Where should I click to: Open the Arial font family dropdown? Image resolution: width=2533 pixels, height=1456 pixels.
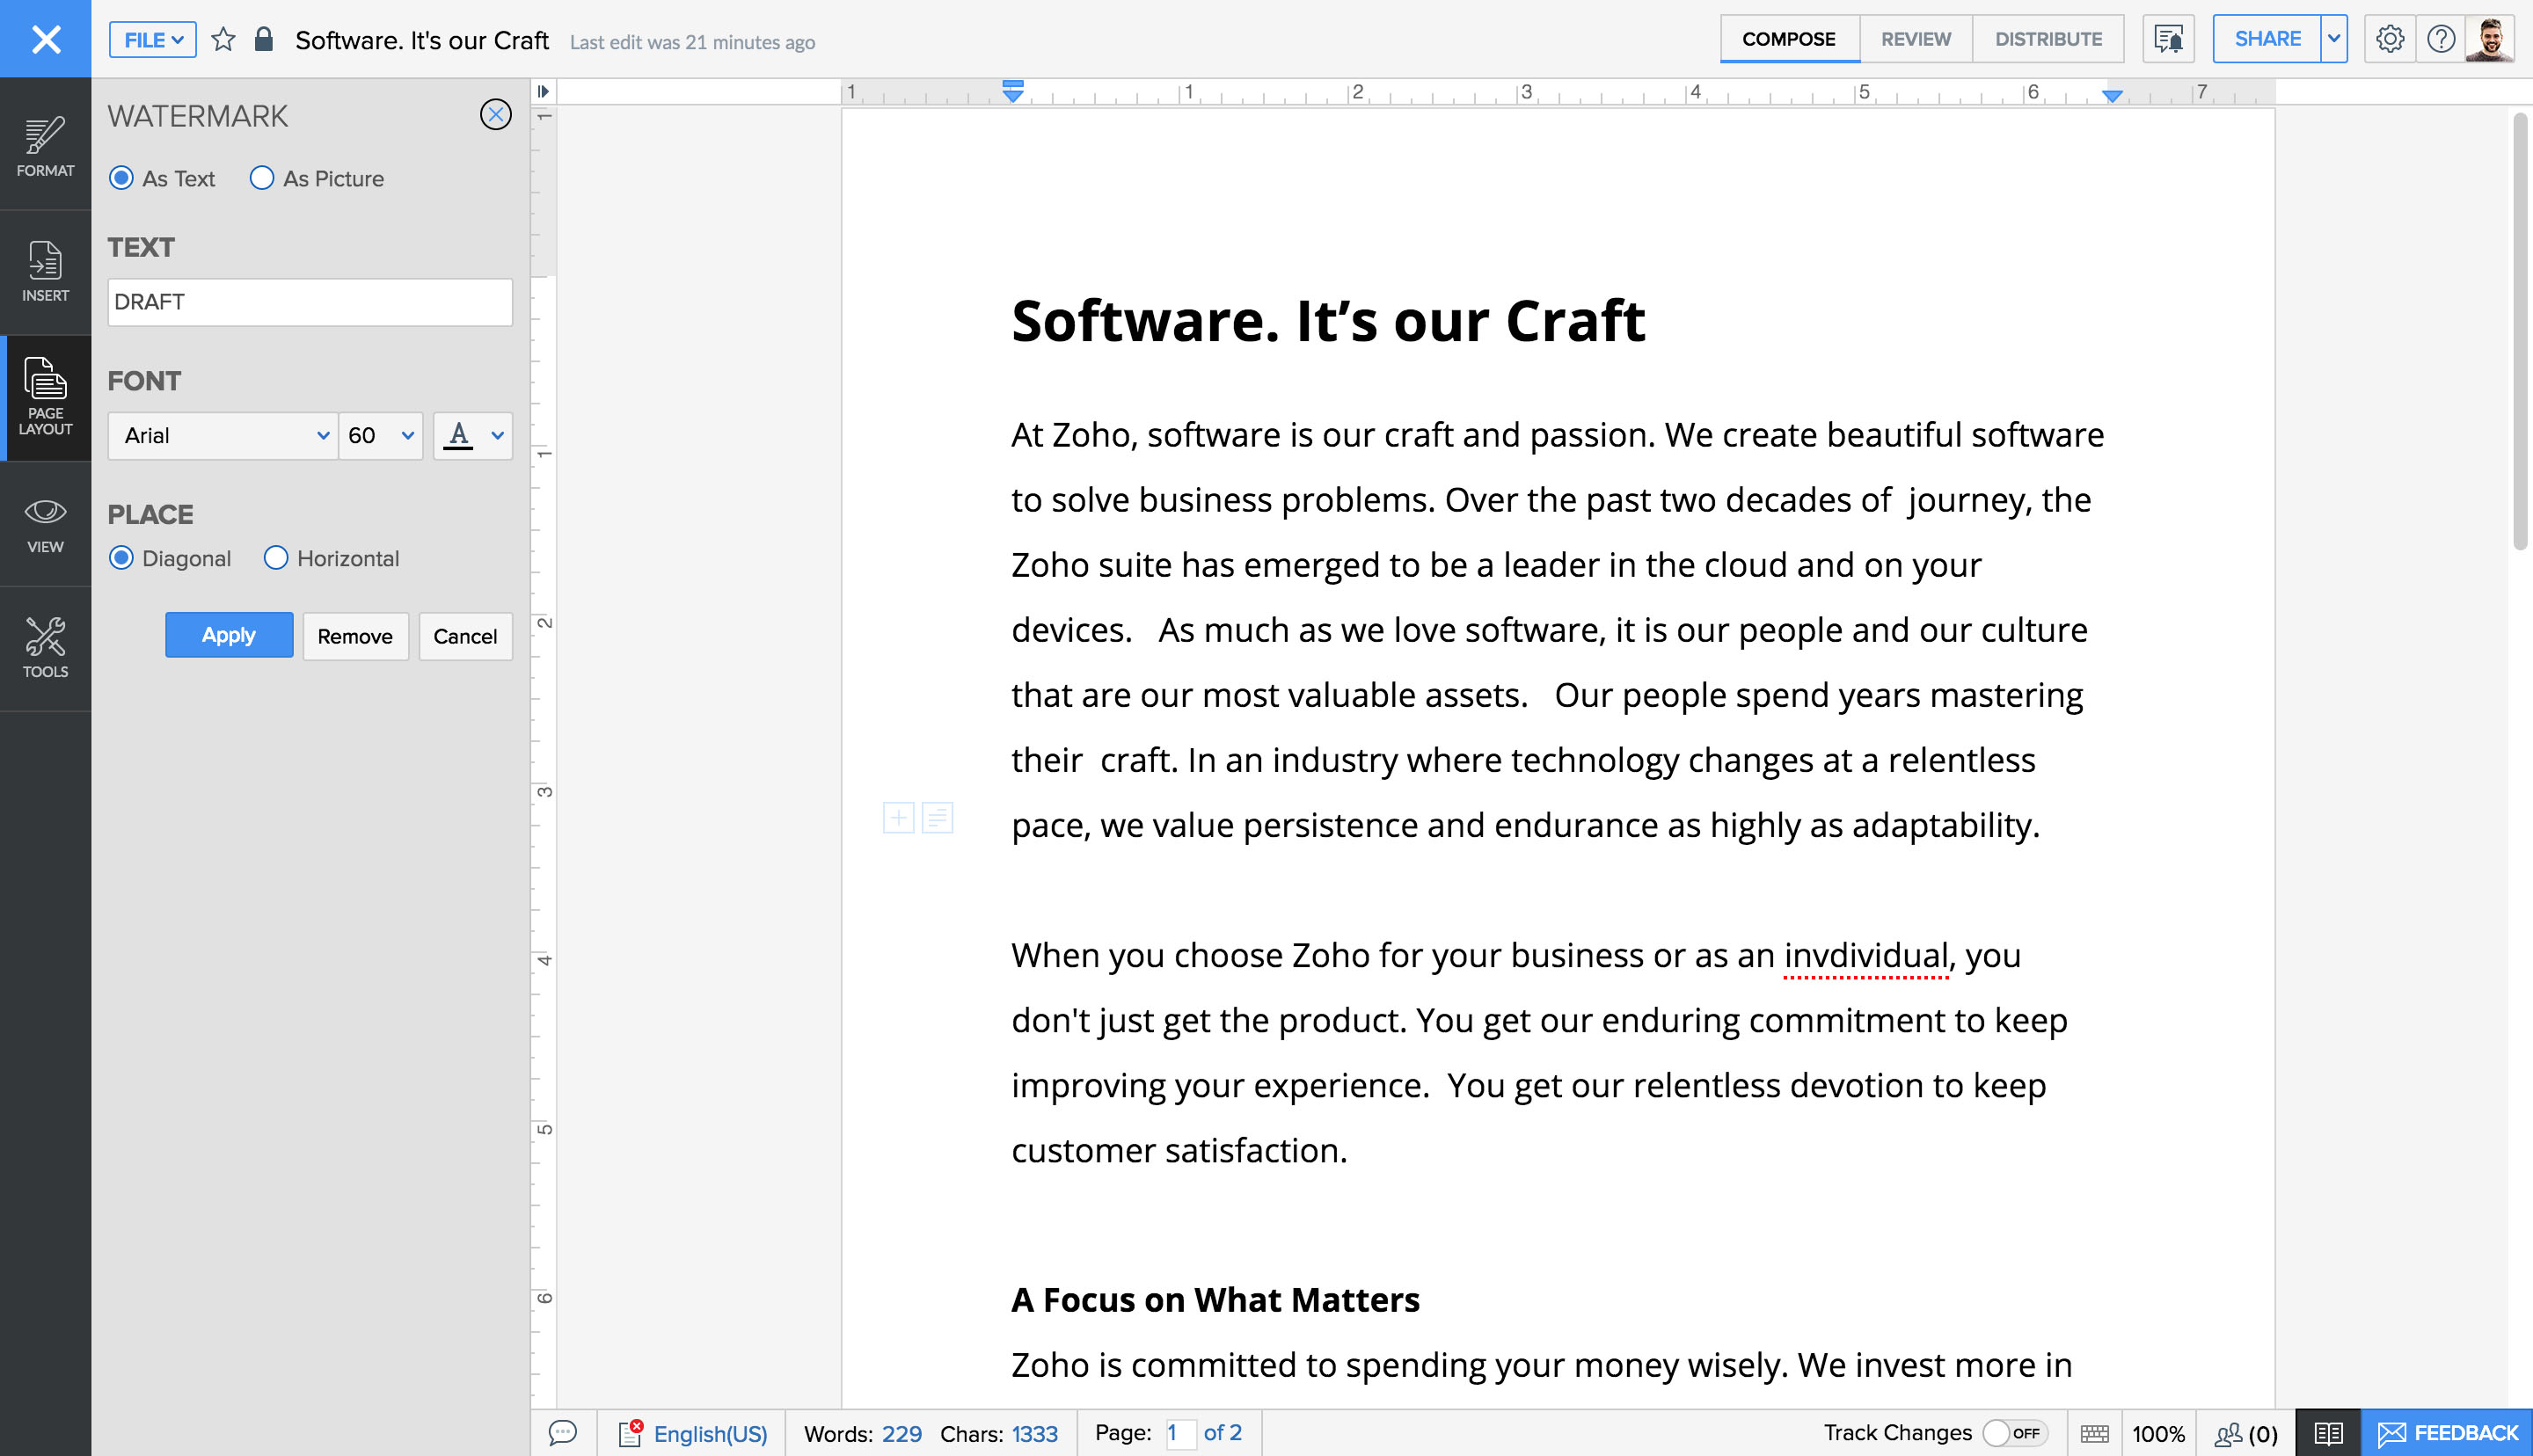(223, 435)
